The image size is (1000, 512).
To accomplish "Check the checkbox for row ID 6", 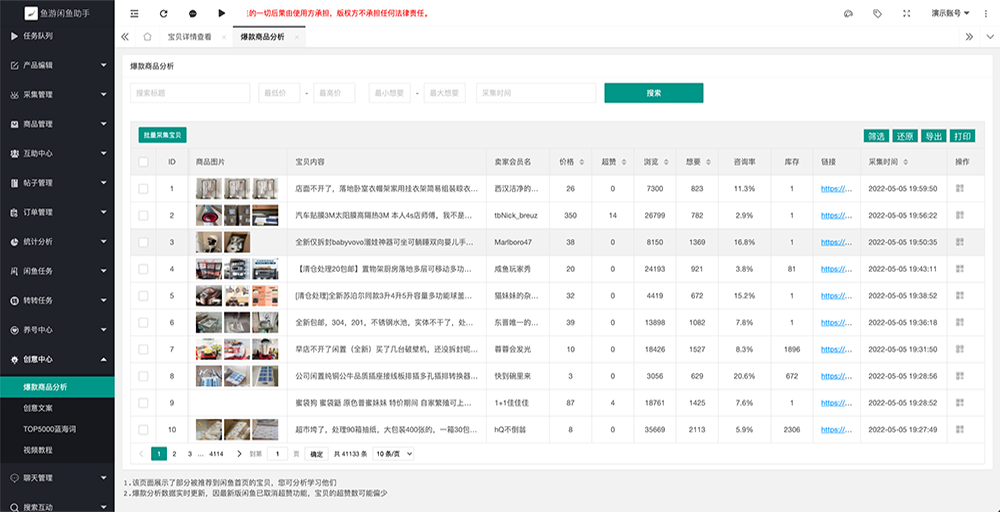I will [x=143, y=323].
